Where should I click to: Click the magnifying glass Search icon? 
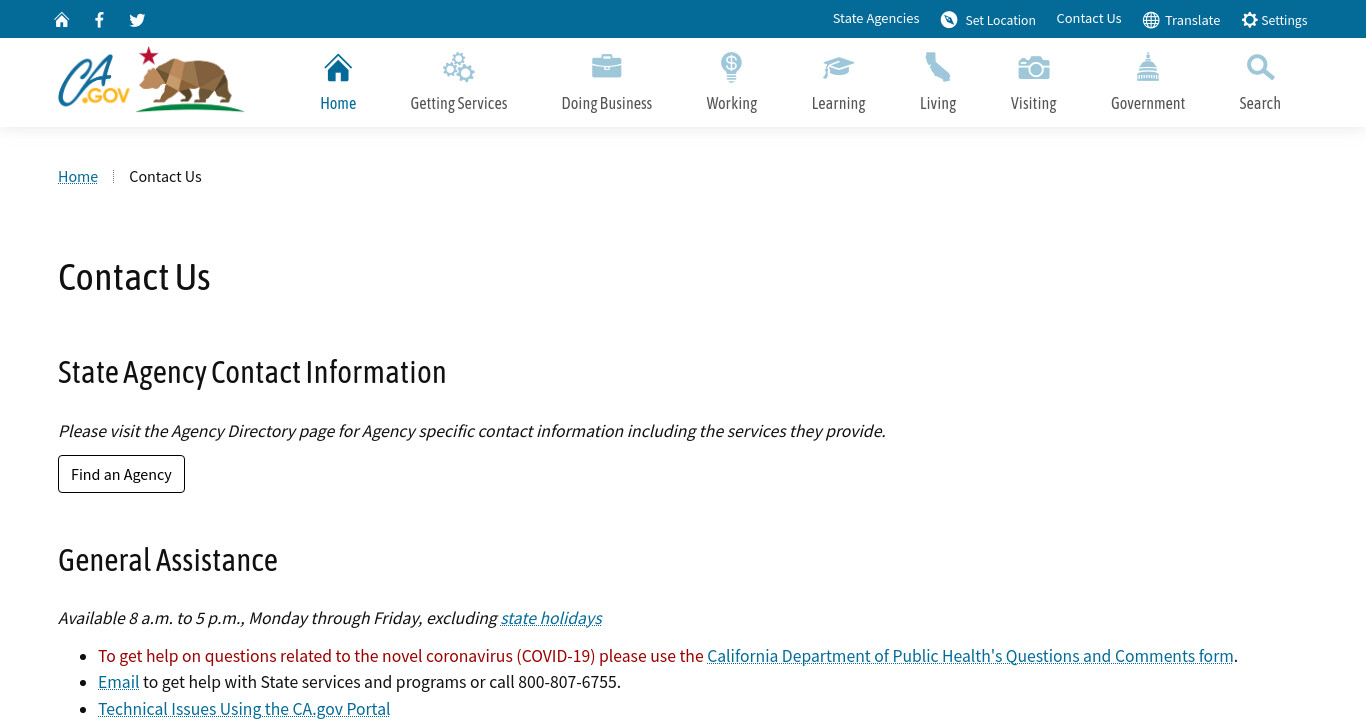click(x=1260, y=67)
